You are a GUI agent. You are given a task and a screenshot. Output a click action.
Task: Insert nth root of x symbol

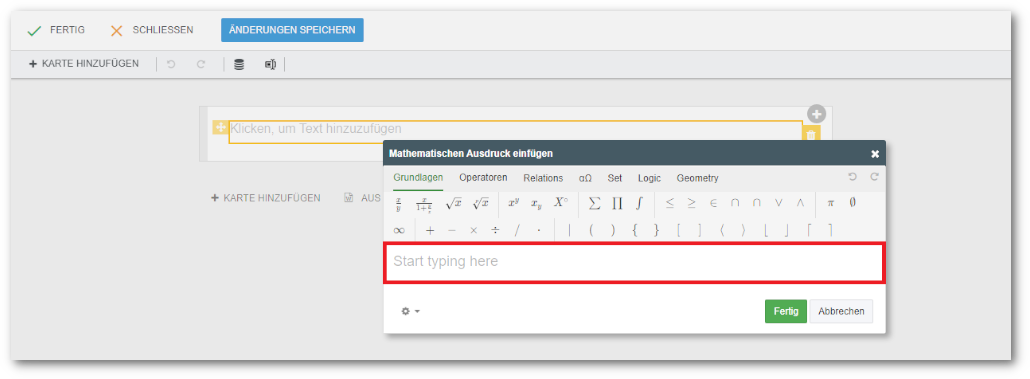click(x=480, y=203)
